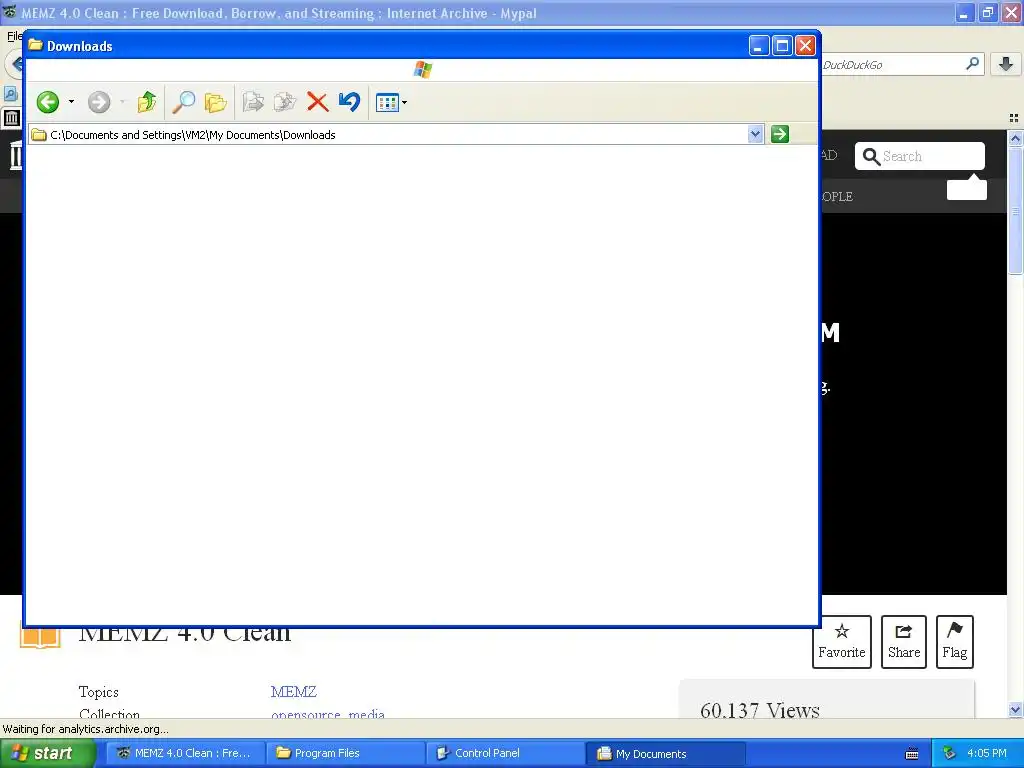This screenshot has height=768, width=1024.
Task: Open the Views button in toolbar
Action: (387, 103)
